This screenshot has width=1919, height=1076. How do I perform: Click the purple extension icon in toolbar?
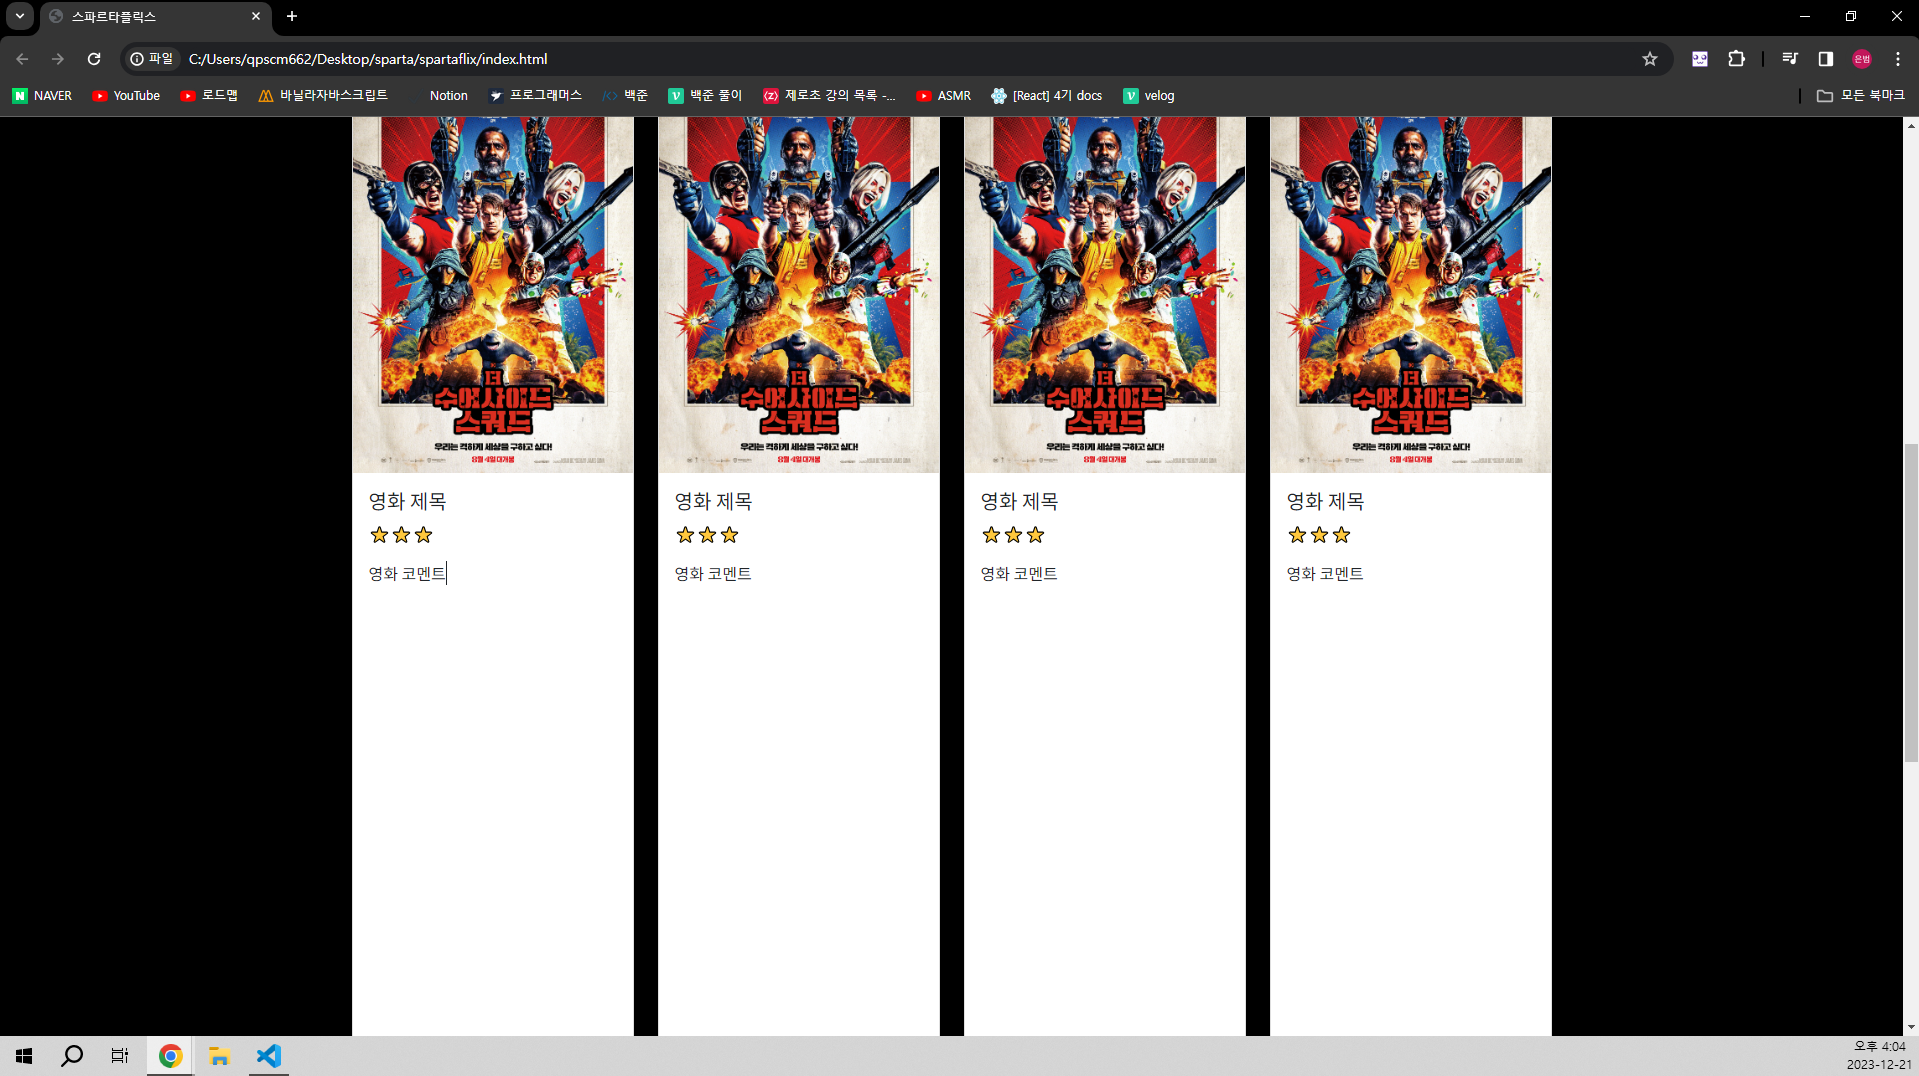[1700, 59]
